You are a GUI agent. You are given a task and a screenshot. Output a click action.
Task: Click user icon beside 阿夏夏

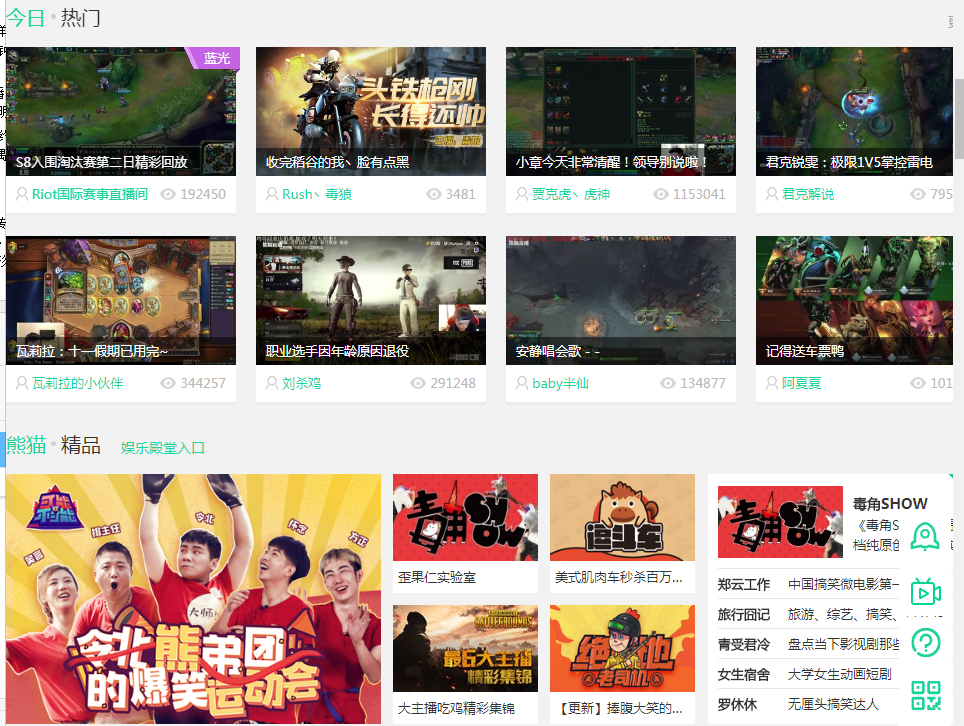click(x=772, y=383)
